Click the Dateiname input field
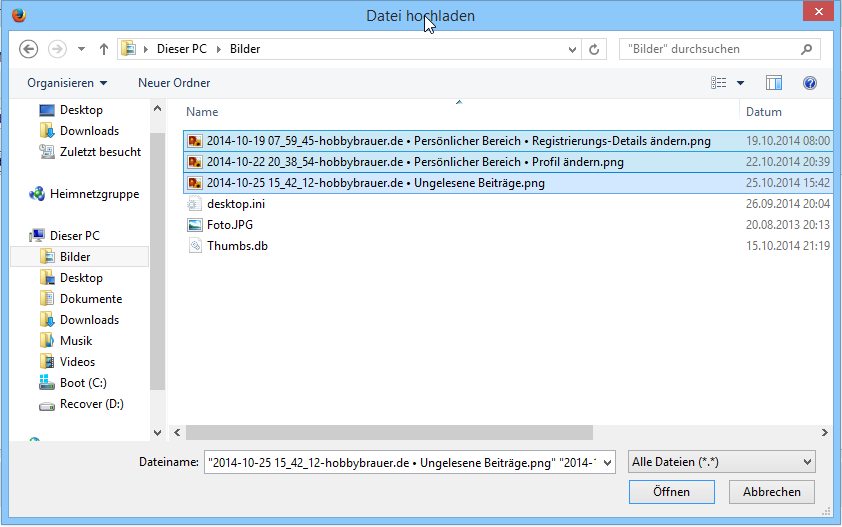The height and width of the screenshot is (527, 842). [x=408, y=461]
